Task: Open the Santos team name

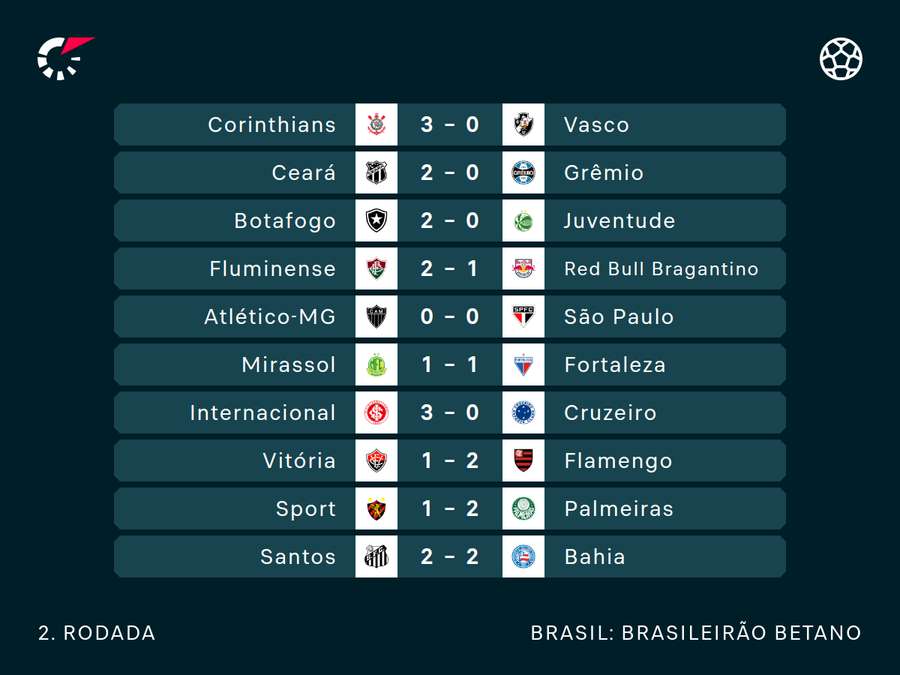Action: click(298, 557)
